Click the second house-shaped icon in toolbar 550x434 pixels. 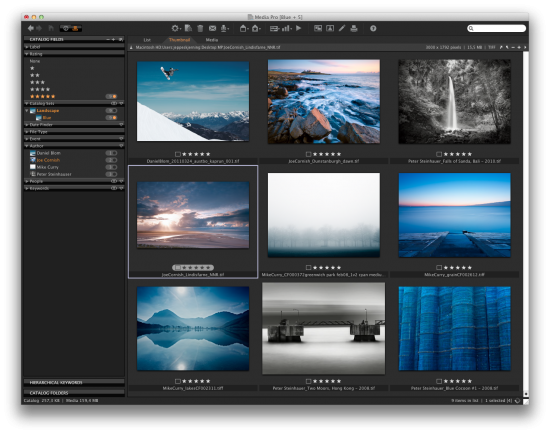pos(256,28)
